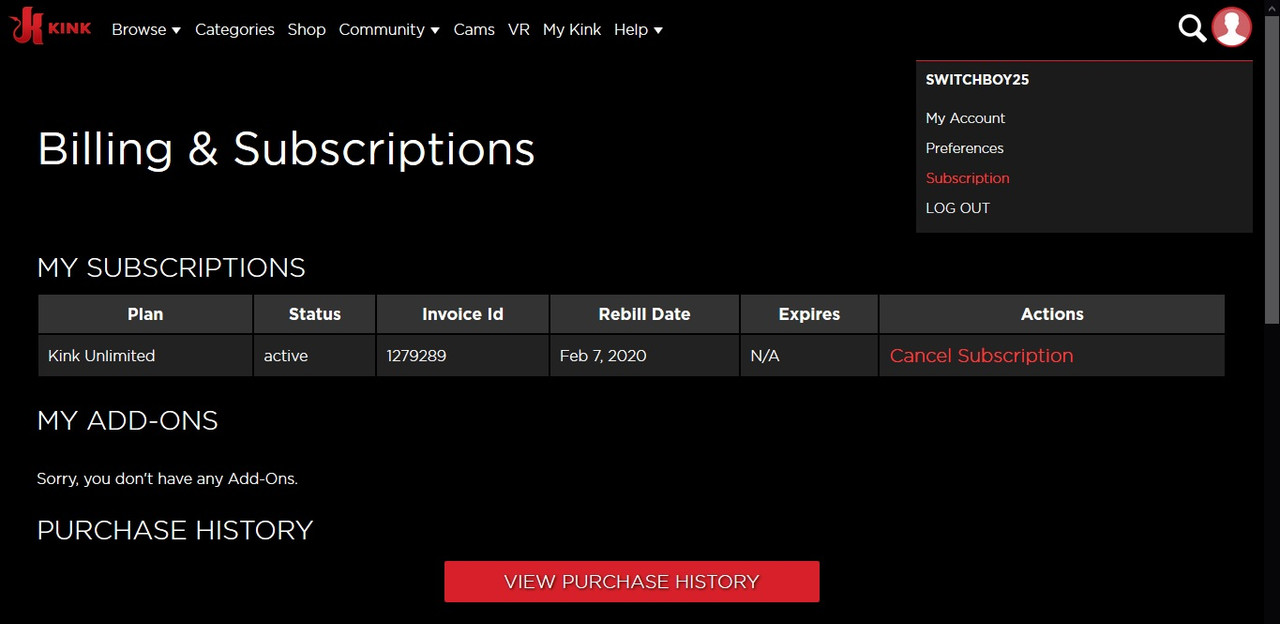
Task: Click invoice id 1279289
Action: 462,356
